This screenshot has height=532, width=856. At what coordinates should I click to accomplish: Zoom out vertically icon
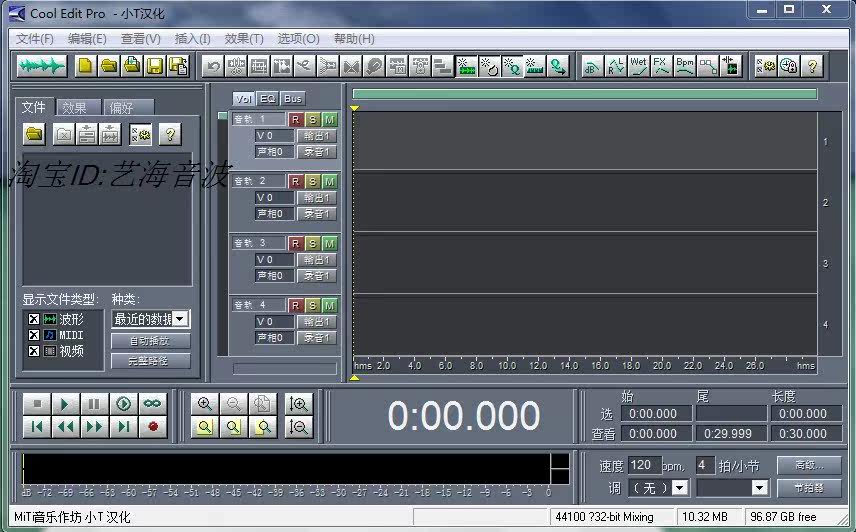pos(299,427)
